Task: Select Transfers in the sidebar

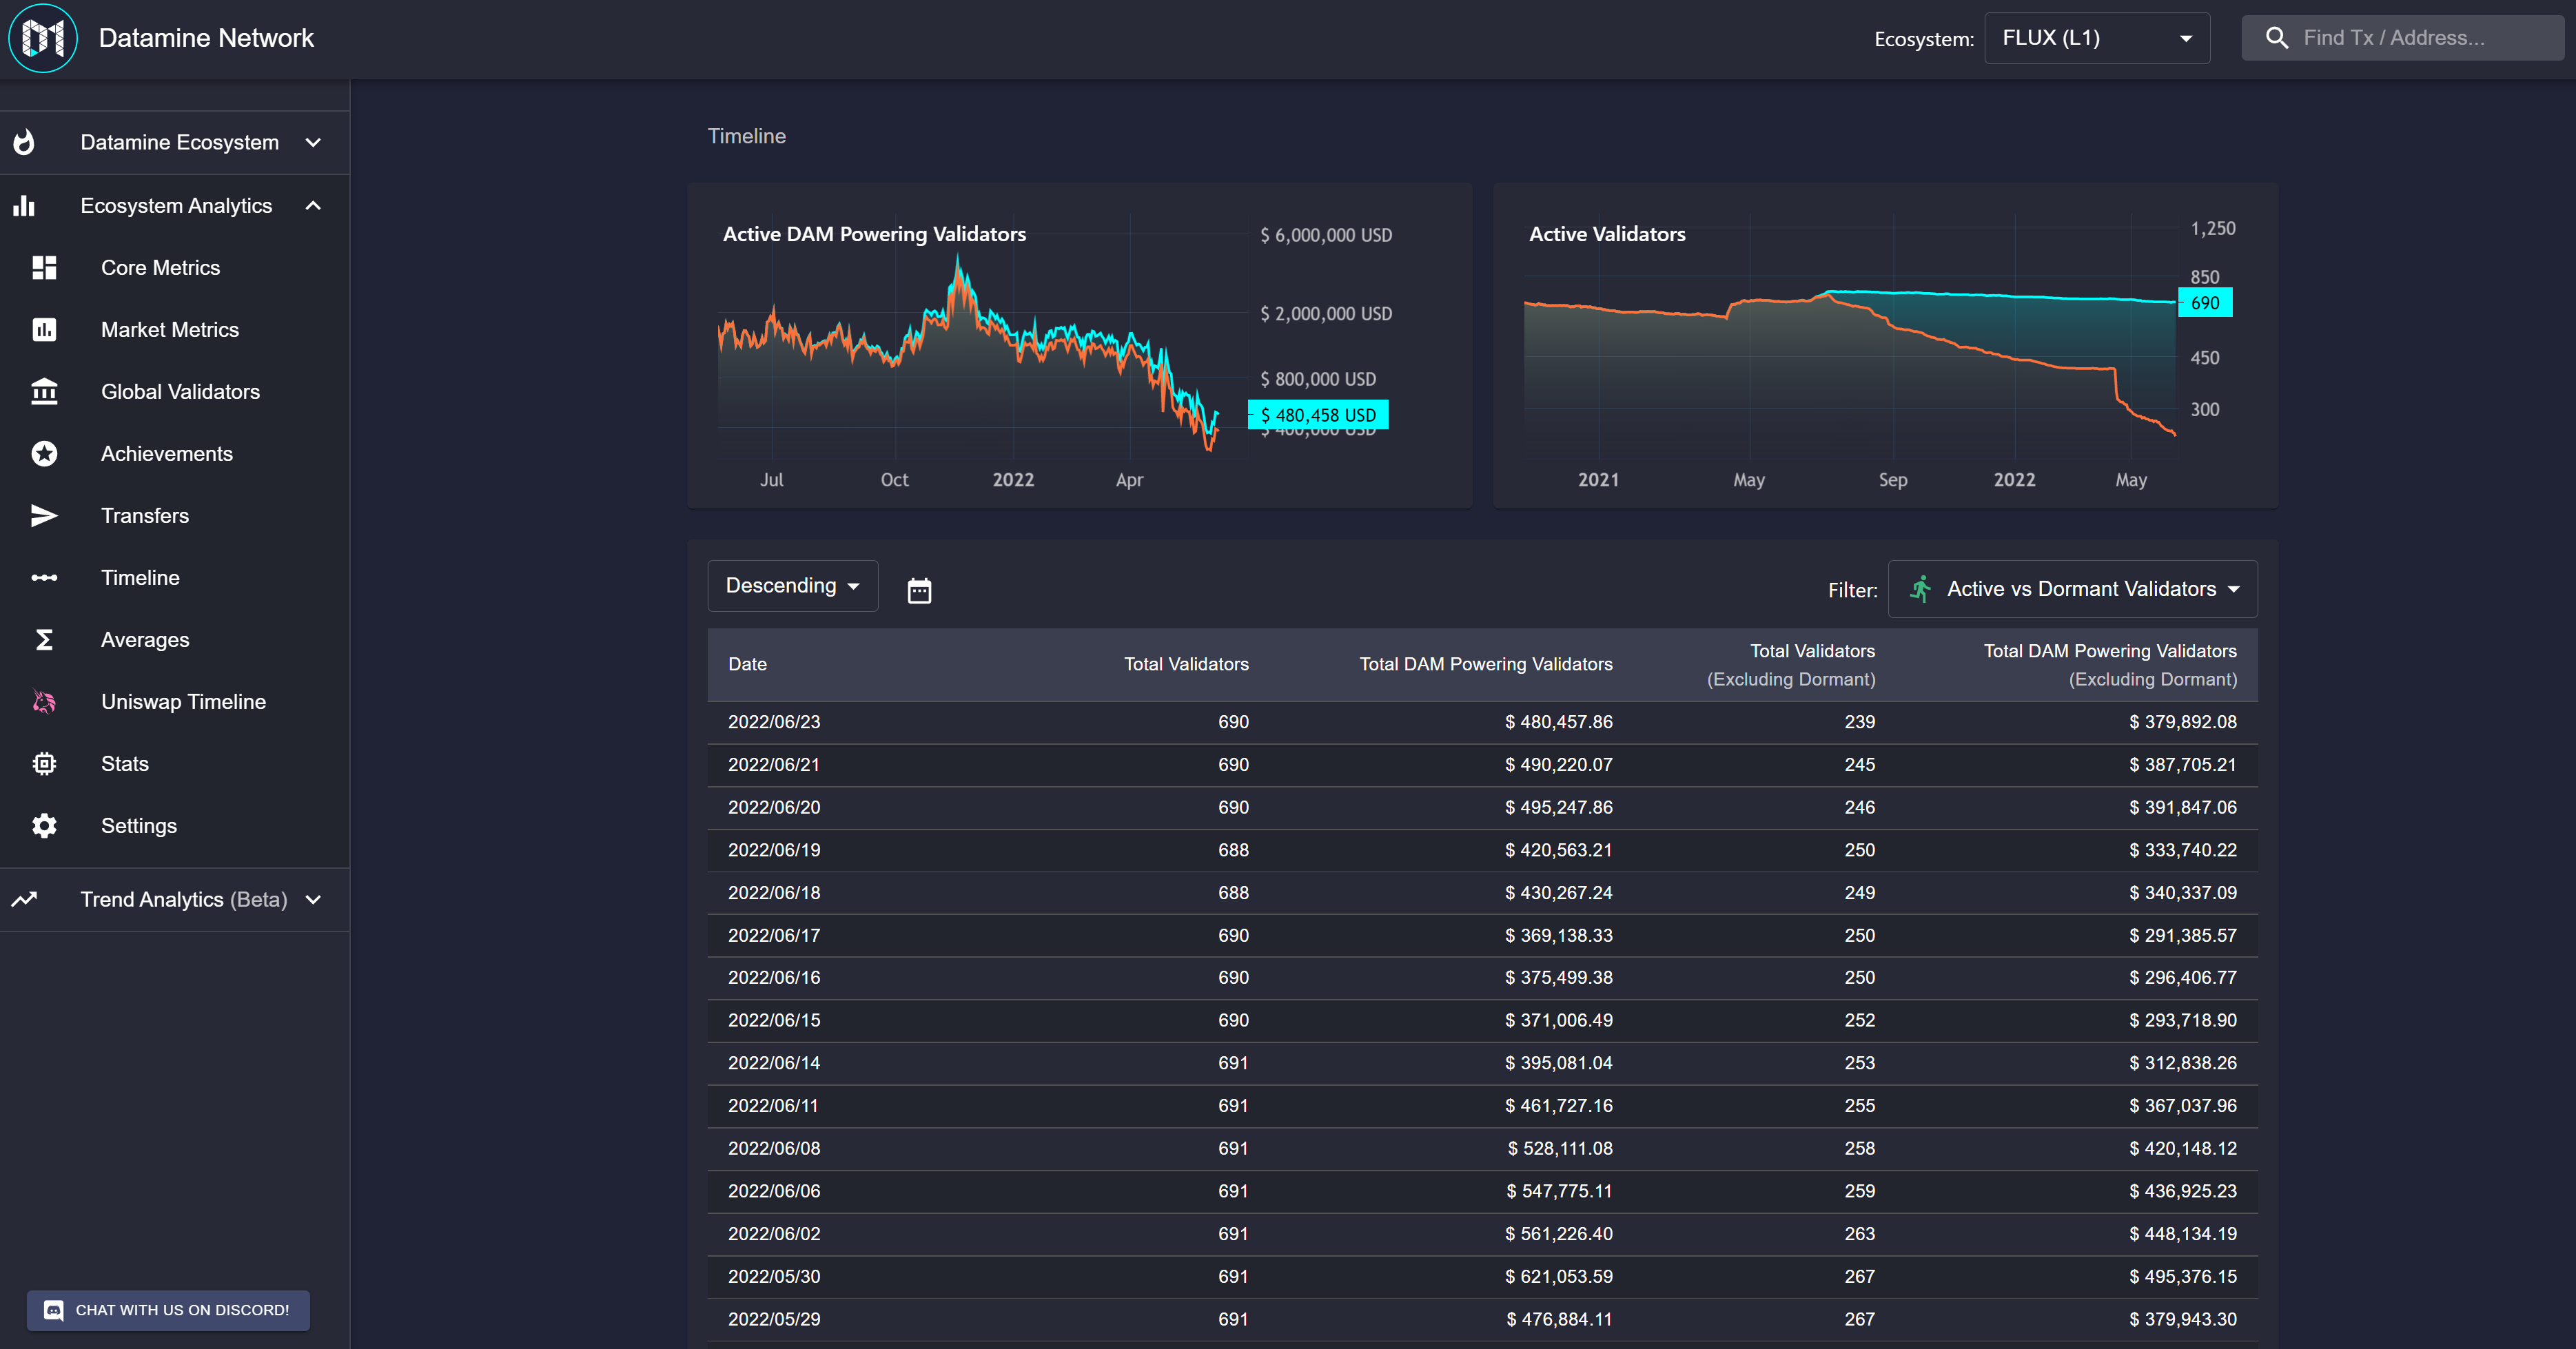Action: [145, 516]
